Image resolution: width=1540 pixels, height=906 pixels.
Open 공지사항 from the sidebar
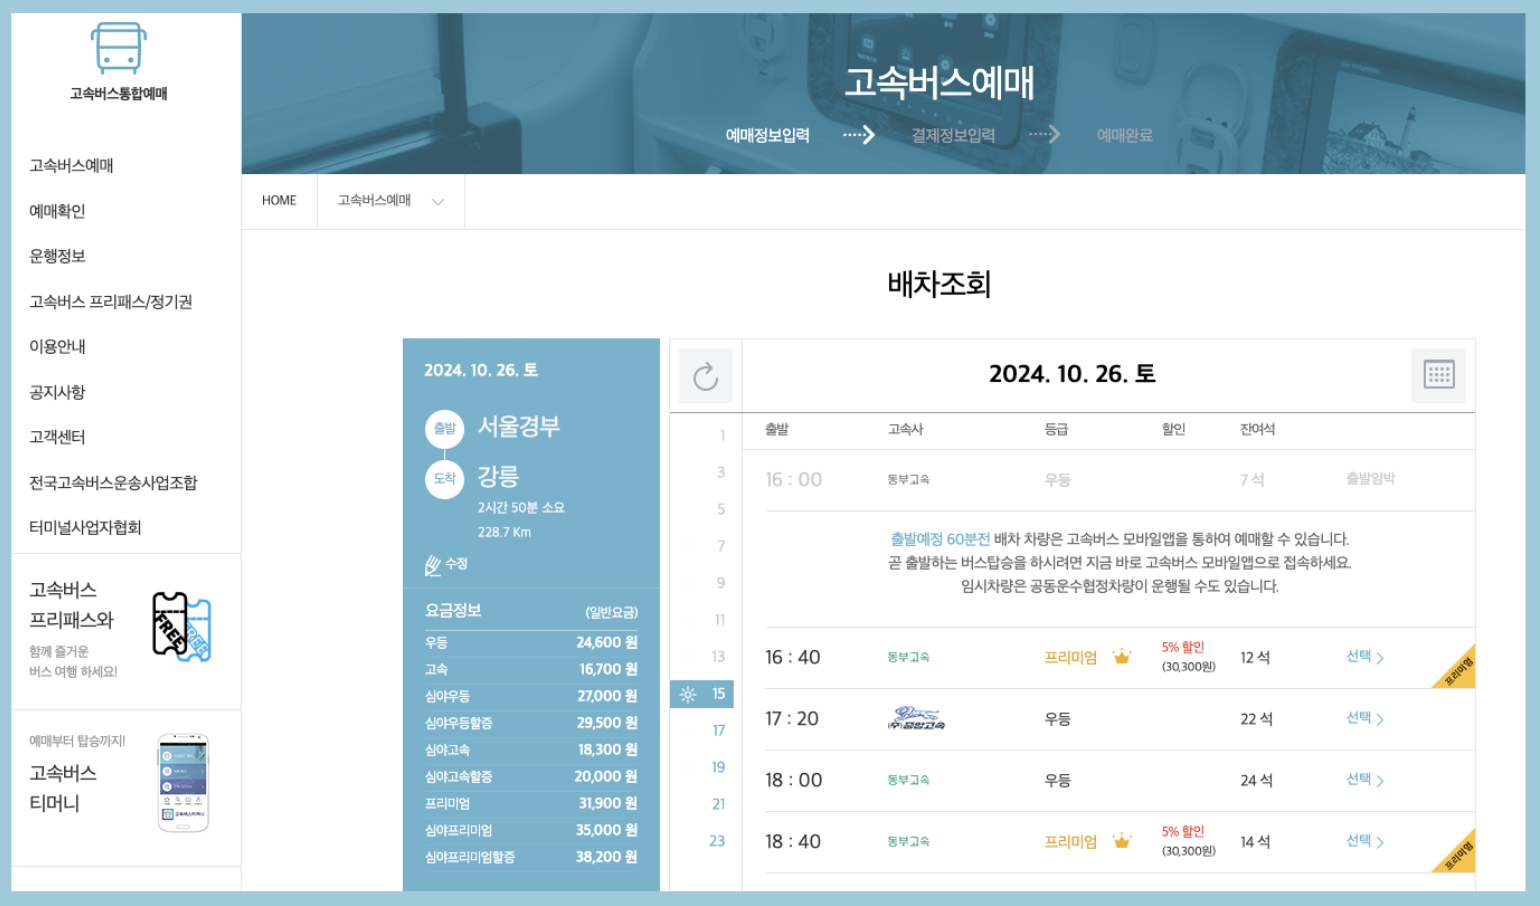tap(57, 392)
